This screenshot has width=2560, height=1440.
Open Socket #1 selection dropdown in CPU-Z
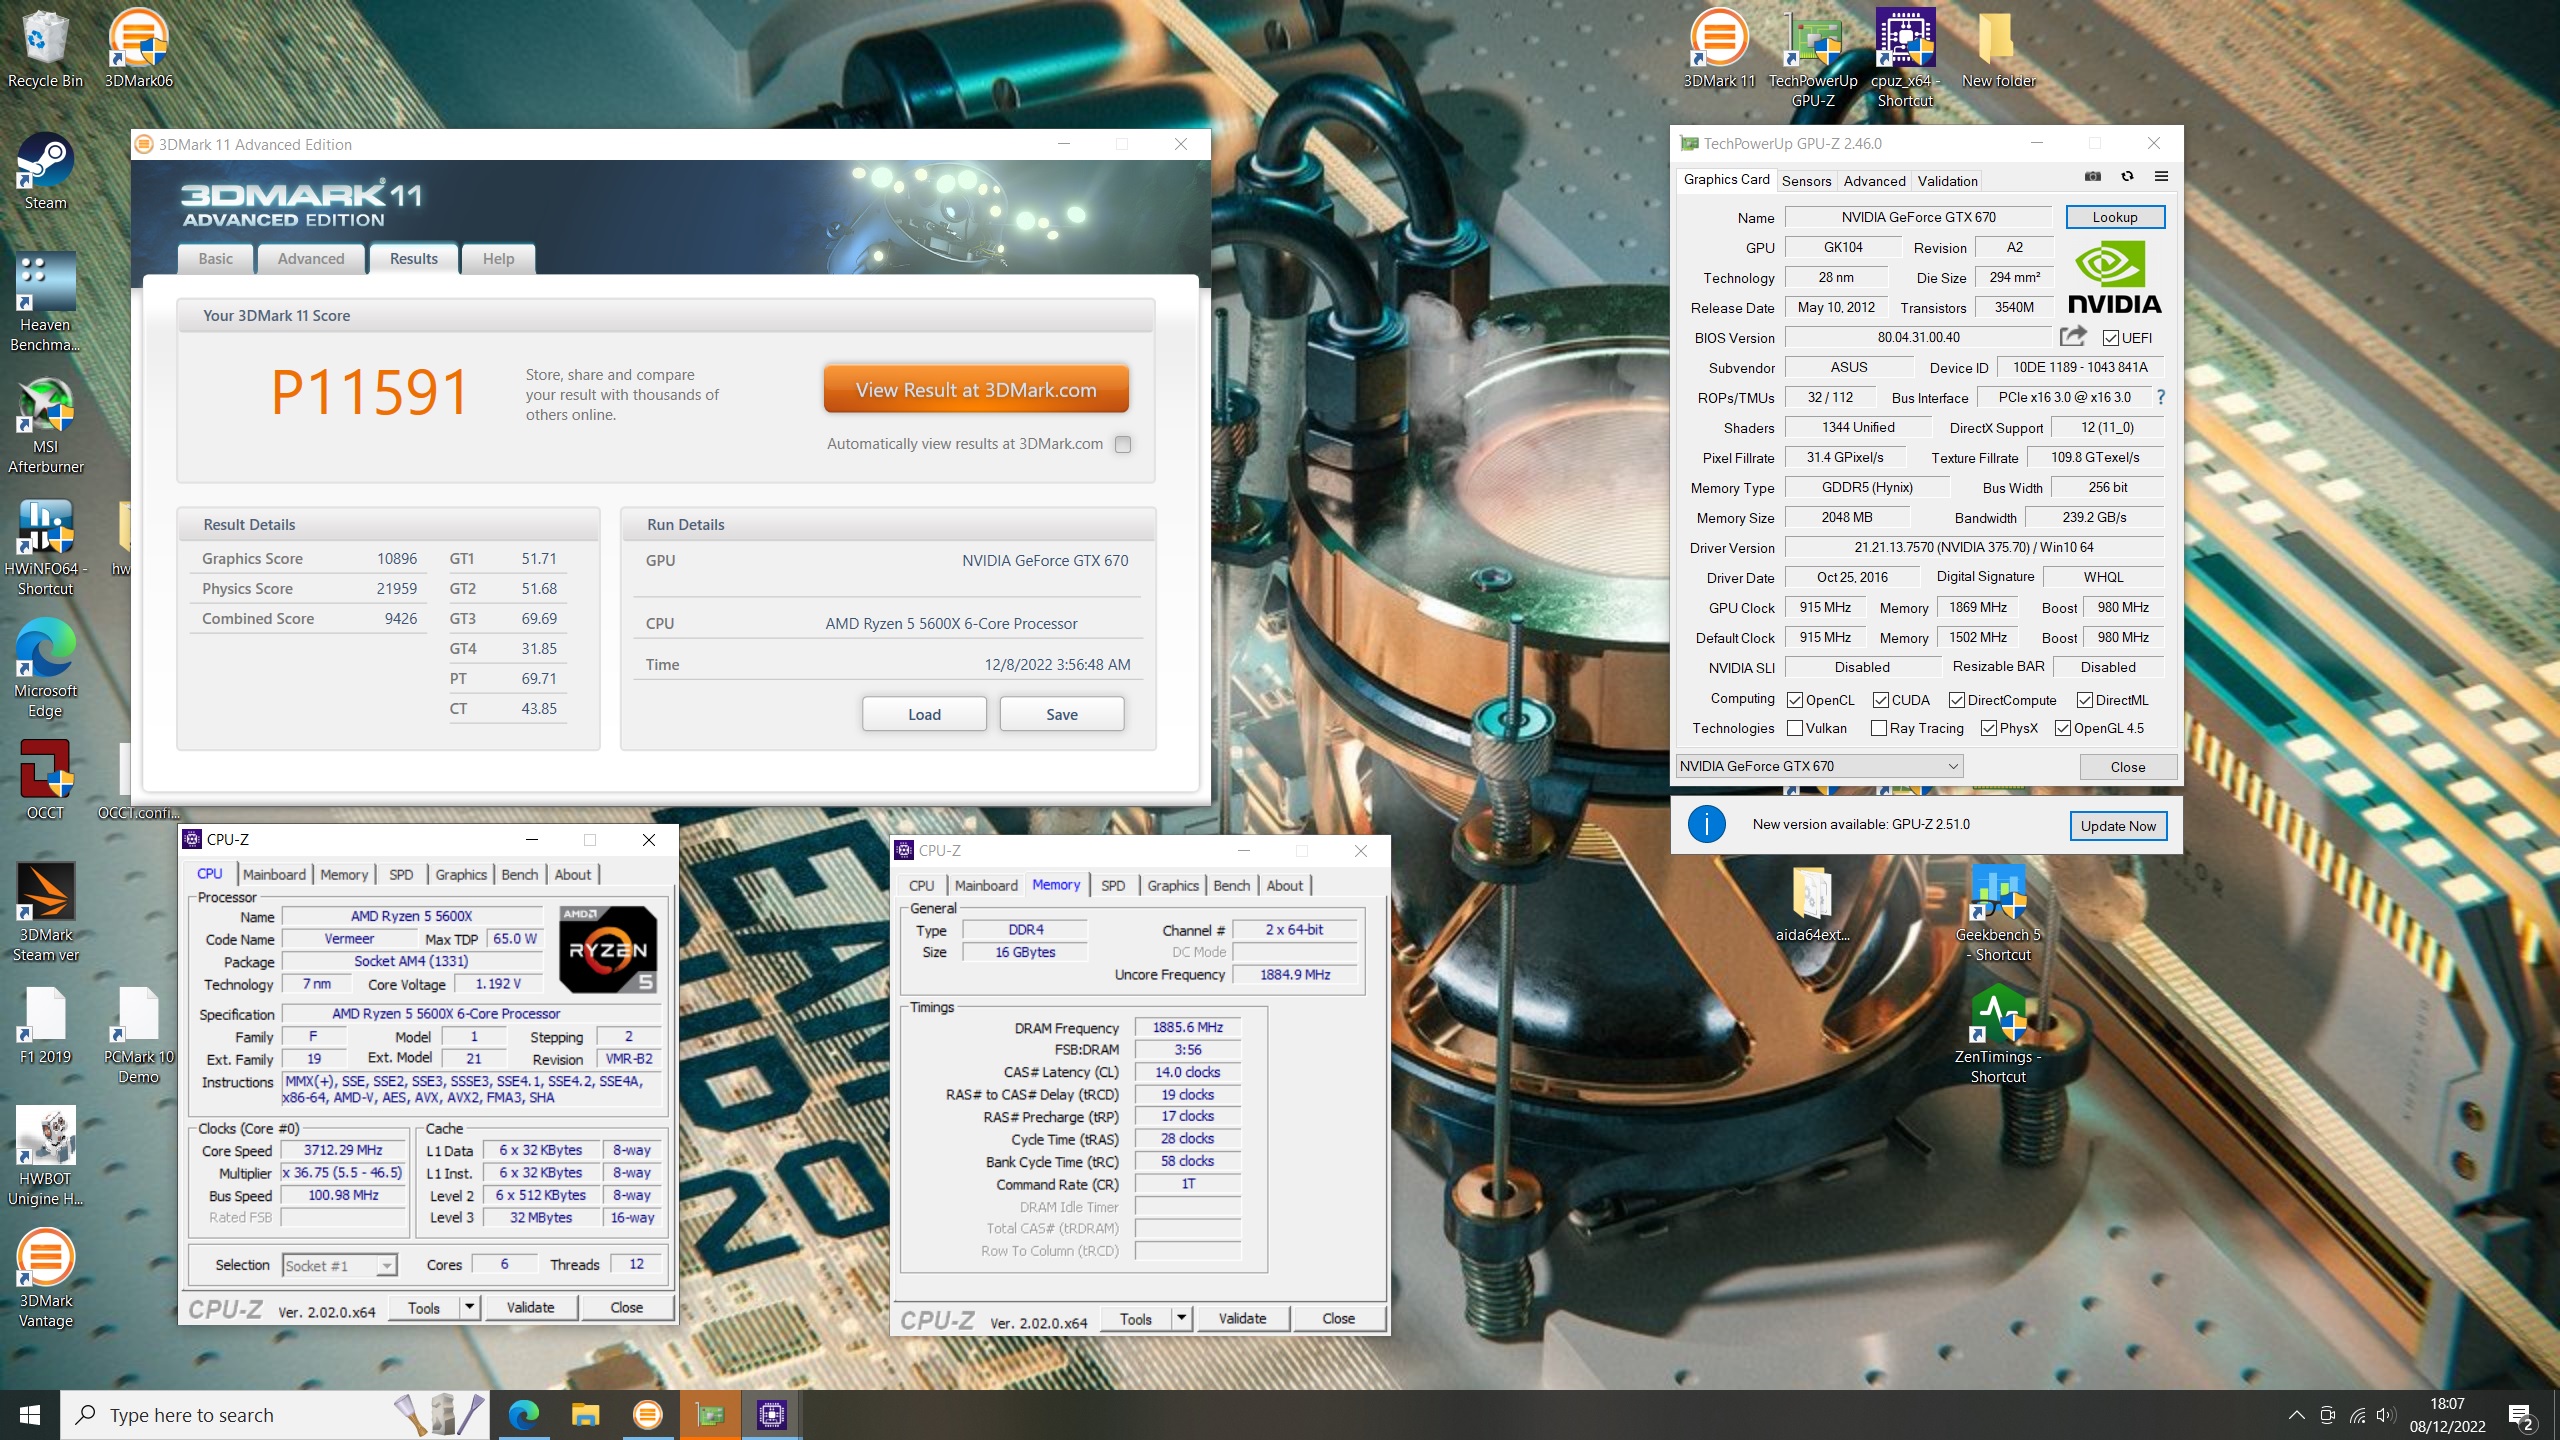click(x=340, y=1266)
